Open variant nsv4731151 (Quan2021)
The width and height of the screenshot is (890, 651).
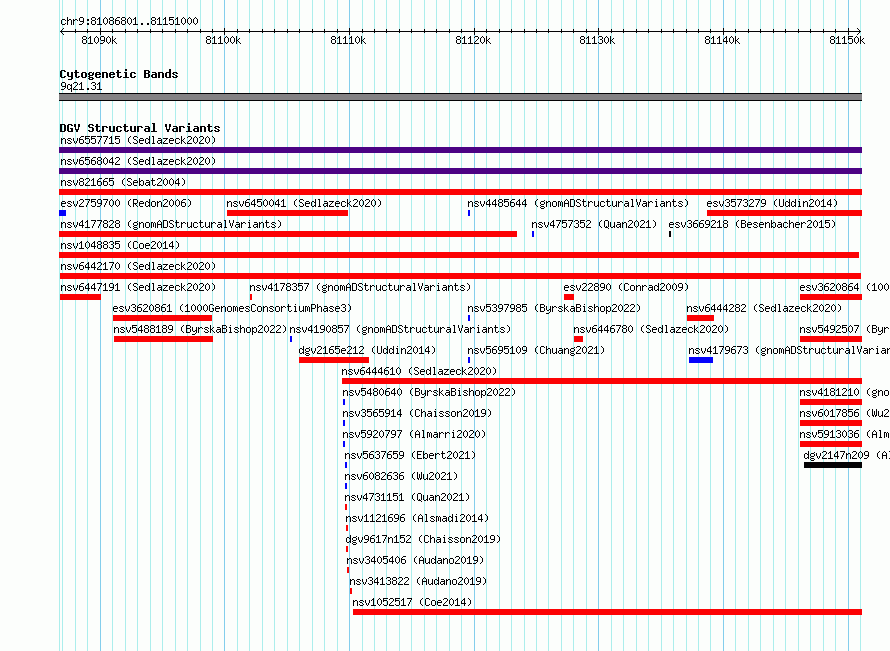pyautogui.click(x=408, y=497)
